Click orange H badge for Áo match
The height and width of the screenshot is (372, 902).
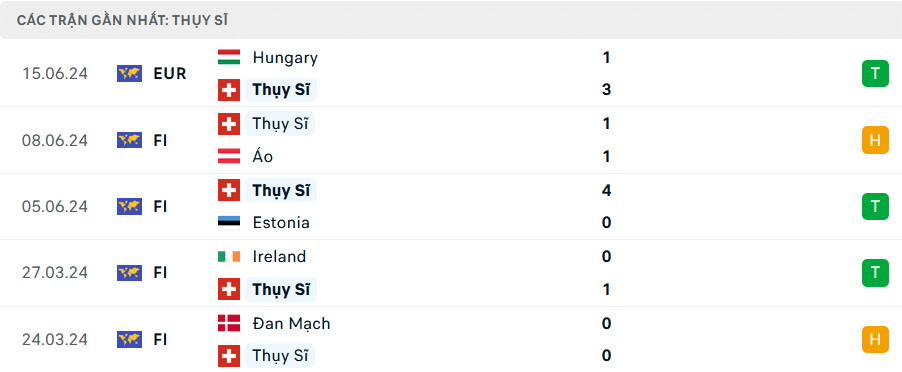point(875,140)
